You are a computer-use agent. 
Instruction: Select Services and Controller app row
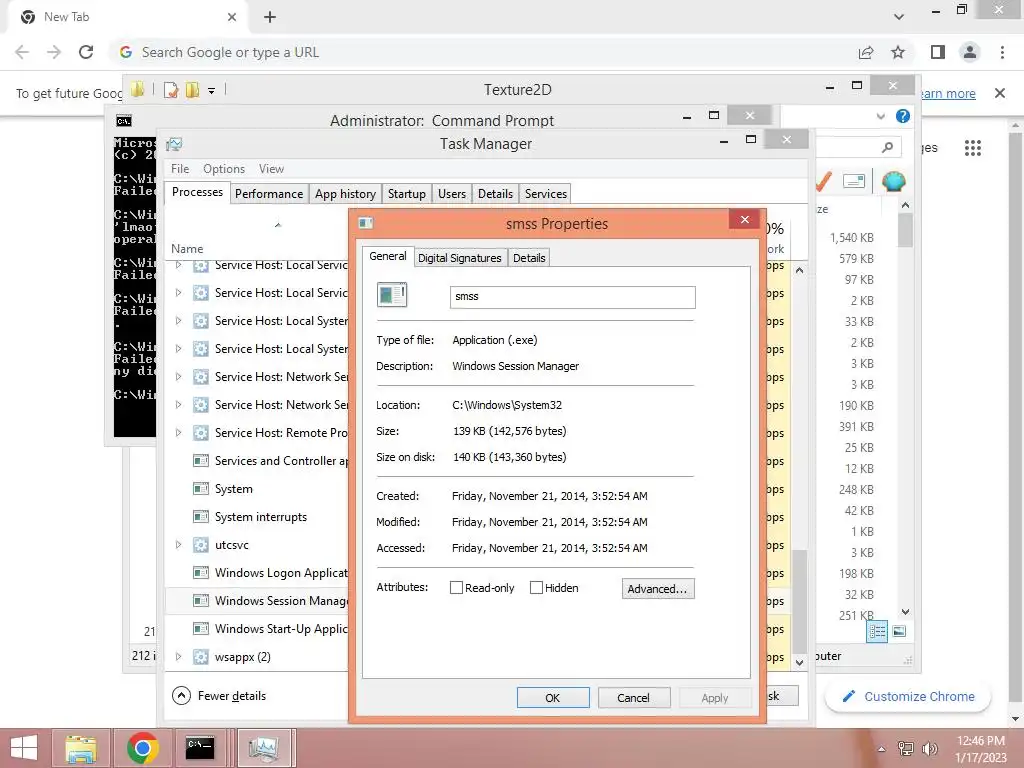pyautogui.click(x=257, y=461)
